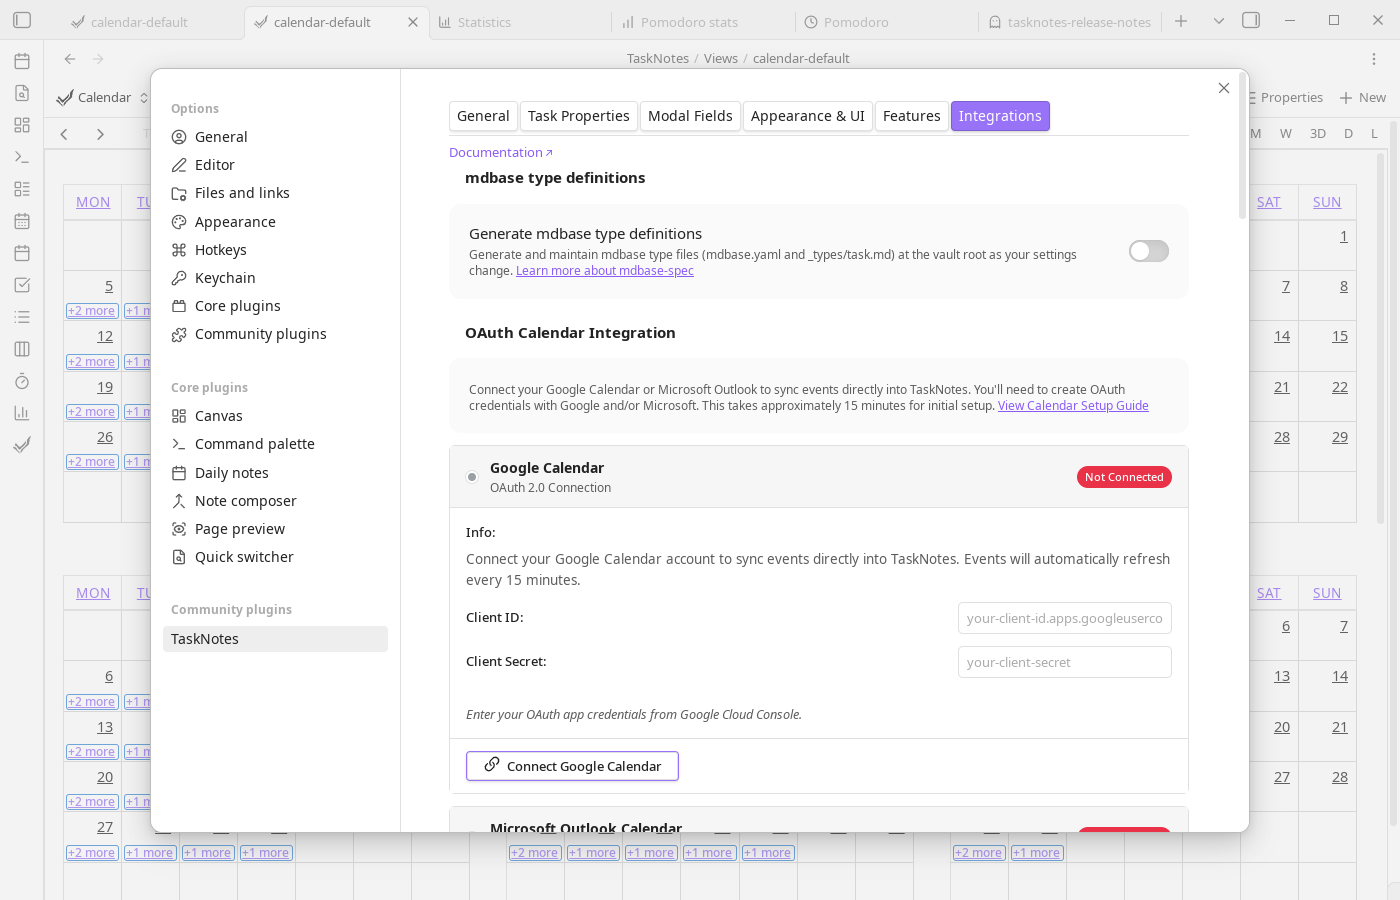The image size is (1400, 900).
Task: Open the canvas cards icon in the sidebar
Action: [21, 125]
